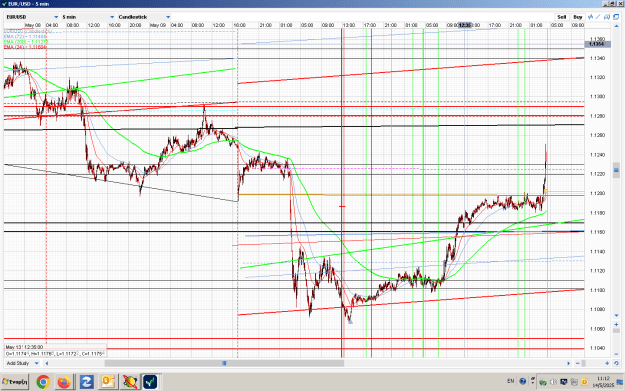The width and height of the screenshot is (625, 391).
Task: Click the trading platform taskbar icon
Action: tap(151, 381)
